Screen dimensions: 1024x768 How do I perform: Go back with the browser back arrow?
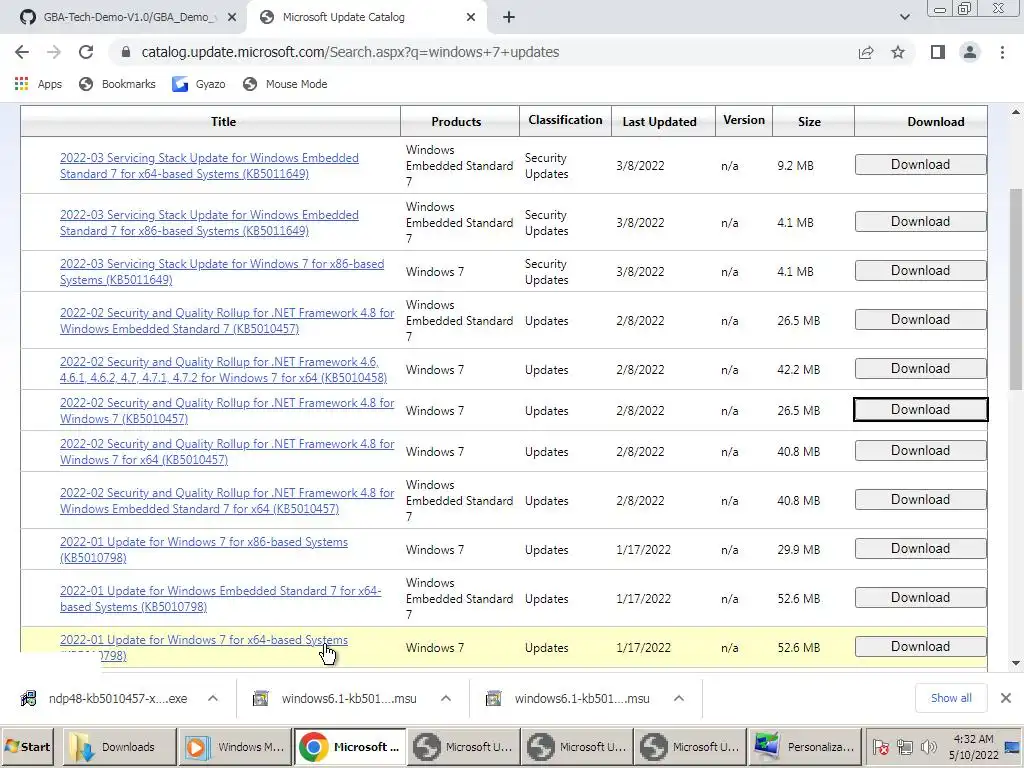[22, 52]
